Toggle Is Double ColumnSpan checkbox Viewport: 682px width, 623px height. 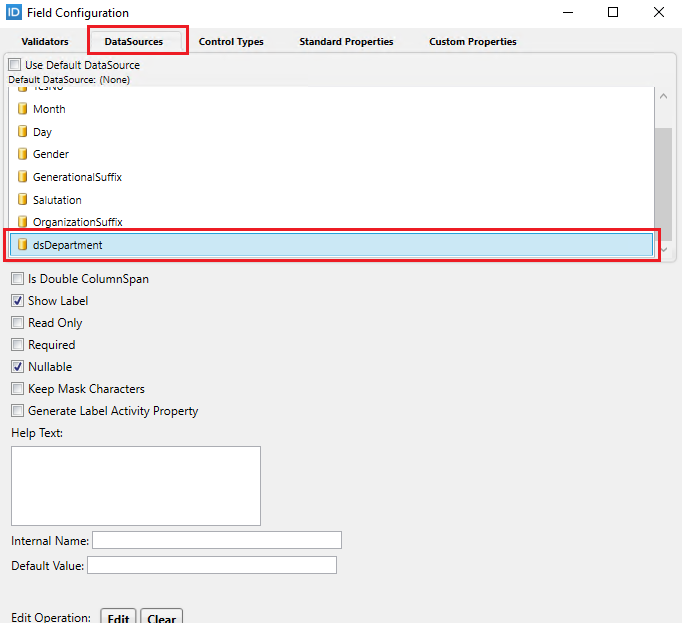pos(17,278)
